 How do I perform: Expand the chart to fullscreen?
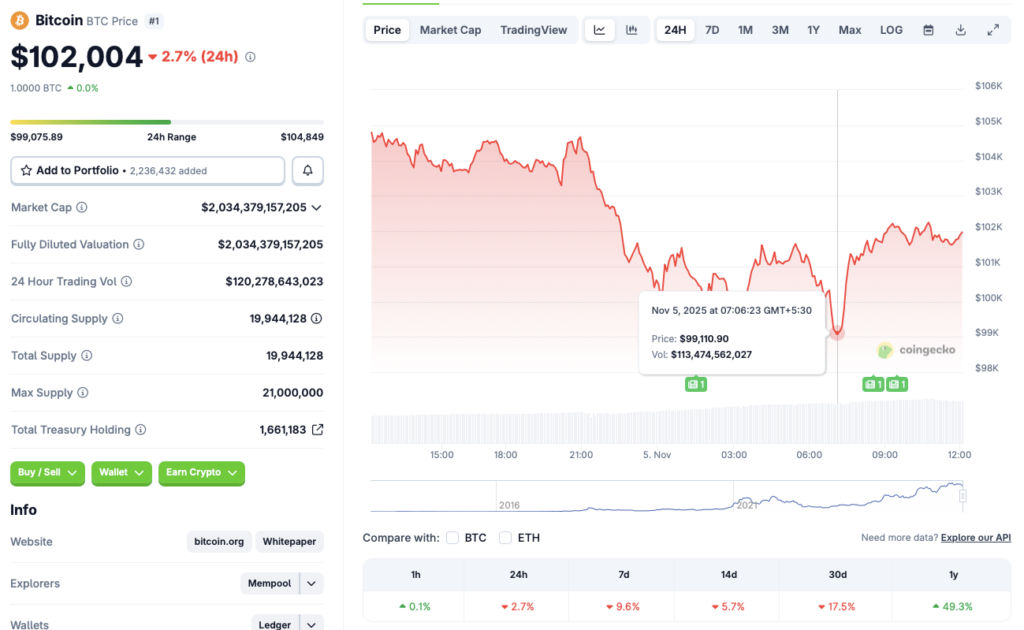click(994, 30)
